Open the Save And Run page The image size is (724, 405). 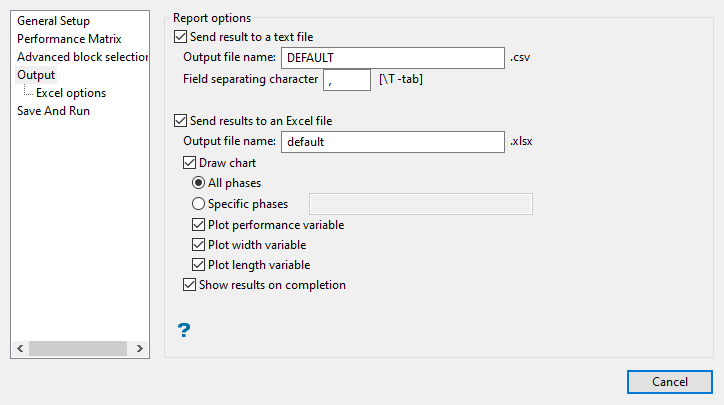pyautogui.click(x=53, y=111)
